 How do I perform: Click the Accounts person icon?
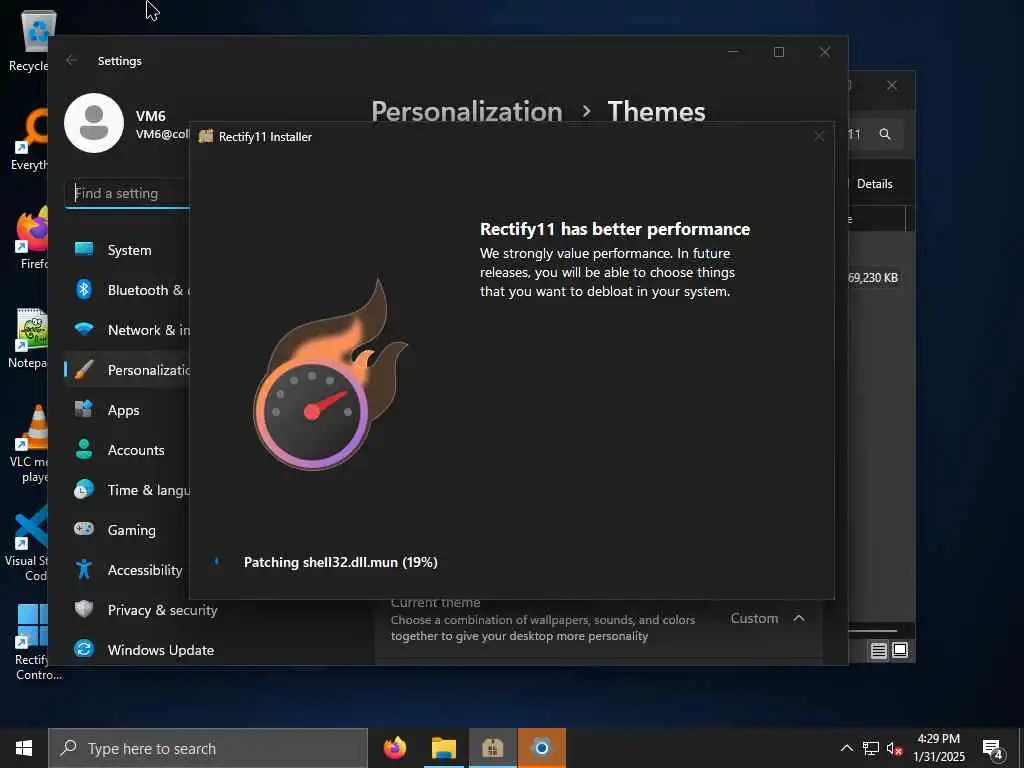tap(84, 449)
